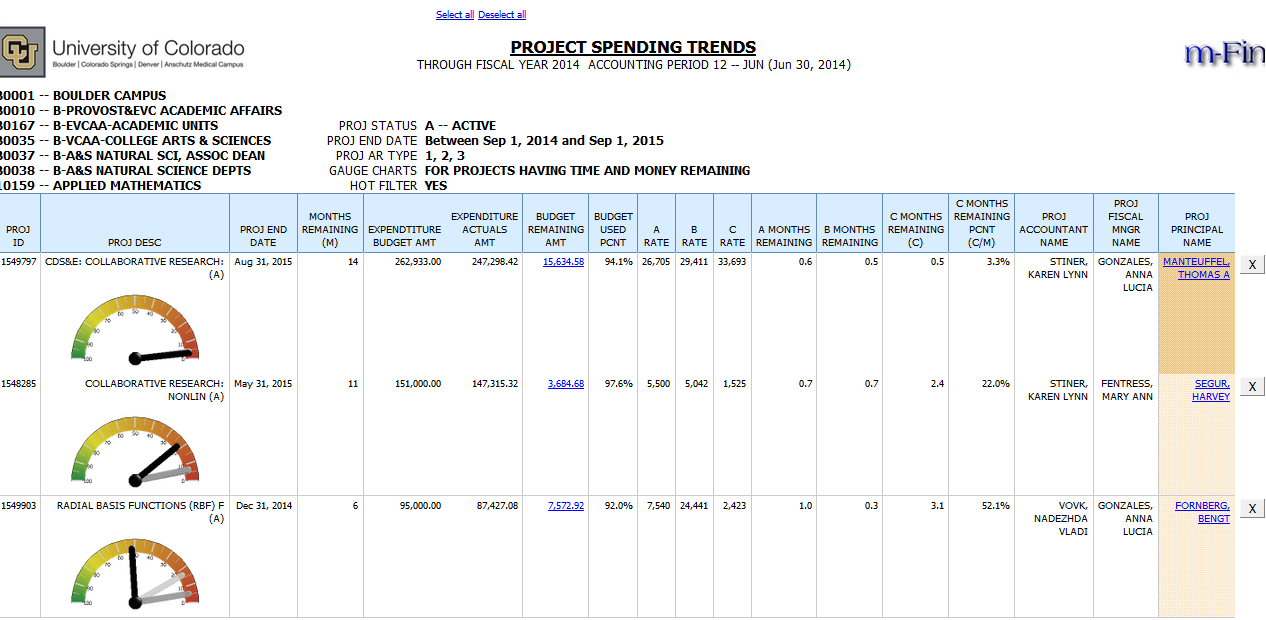This screenshot has width=1266, height=620.
Task: Open principal SEGUR, HARVEY link
Action: pyautogui.click(x=1211, y=390)
